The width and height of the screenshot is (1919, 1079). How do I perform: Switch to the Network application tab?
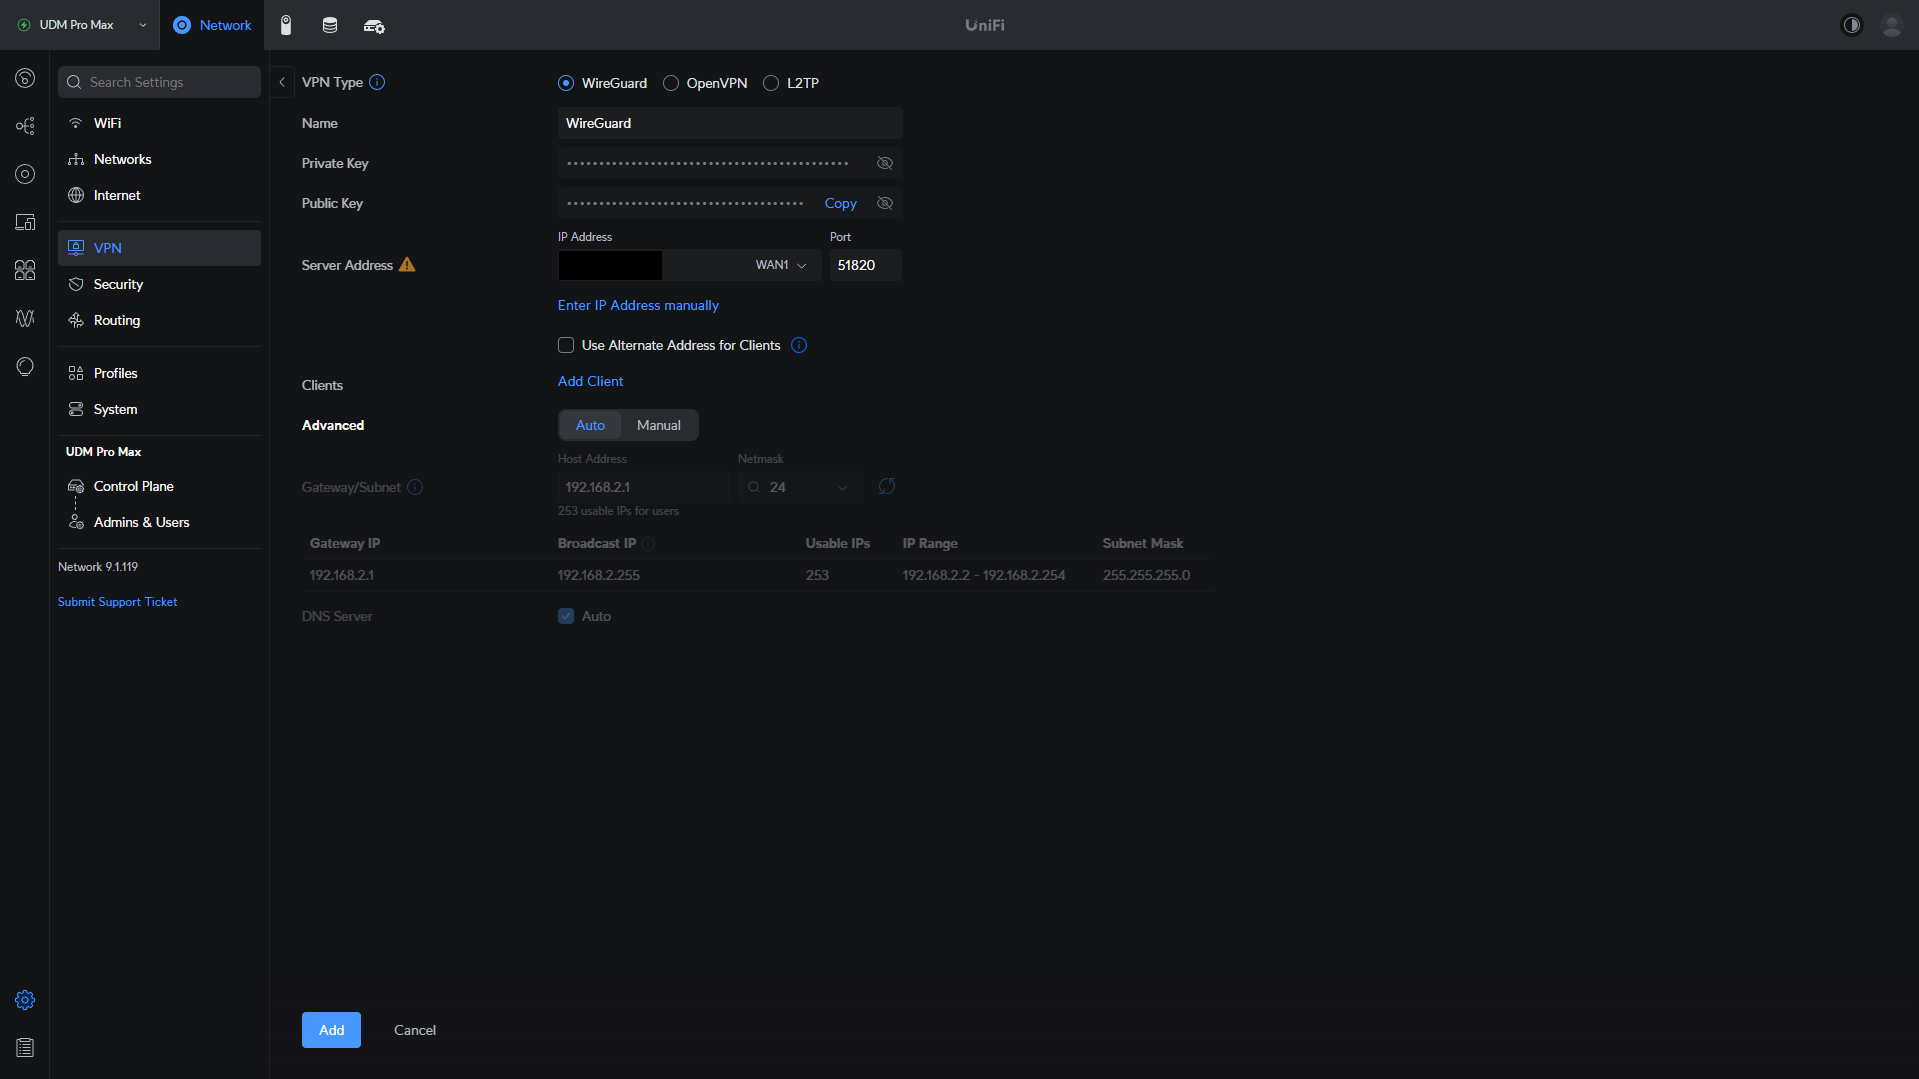pyautogui.click(x=213, y=25)
